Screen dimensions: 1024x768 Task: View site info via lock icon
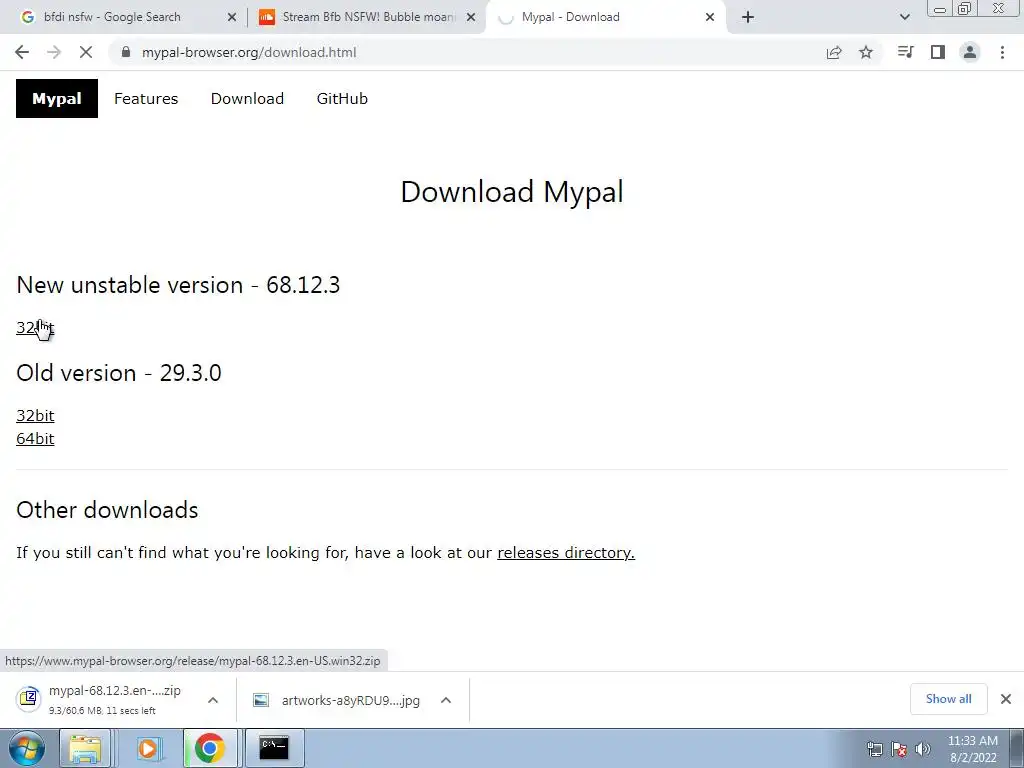126,52
